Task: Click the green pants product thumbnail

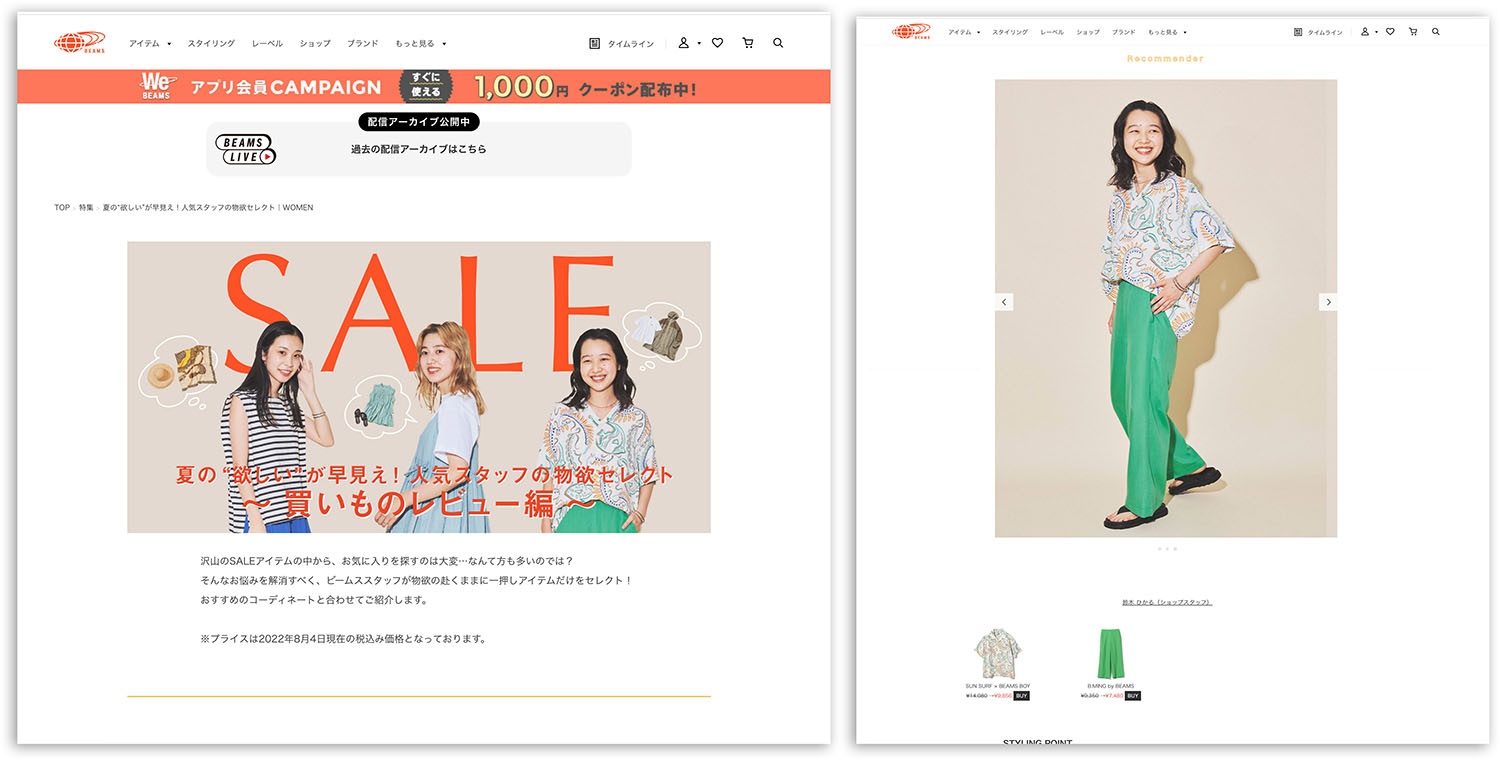Action: pos(1111,654)
